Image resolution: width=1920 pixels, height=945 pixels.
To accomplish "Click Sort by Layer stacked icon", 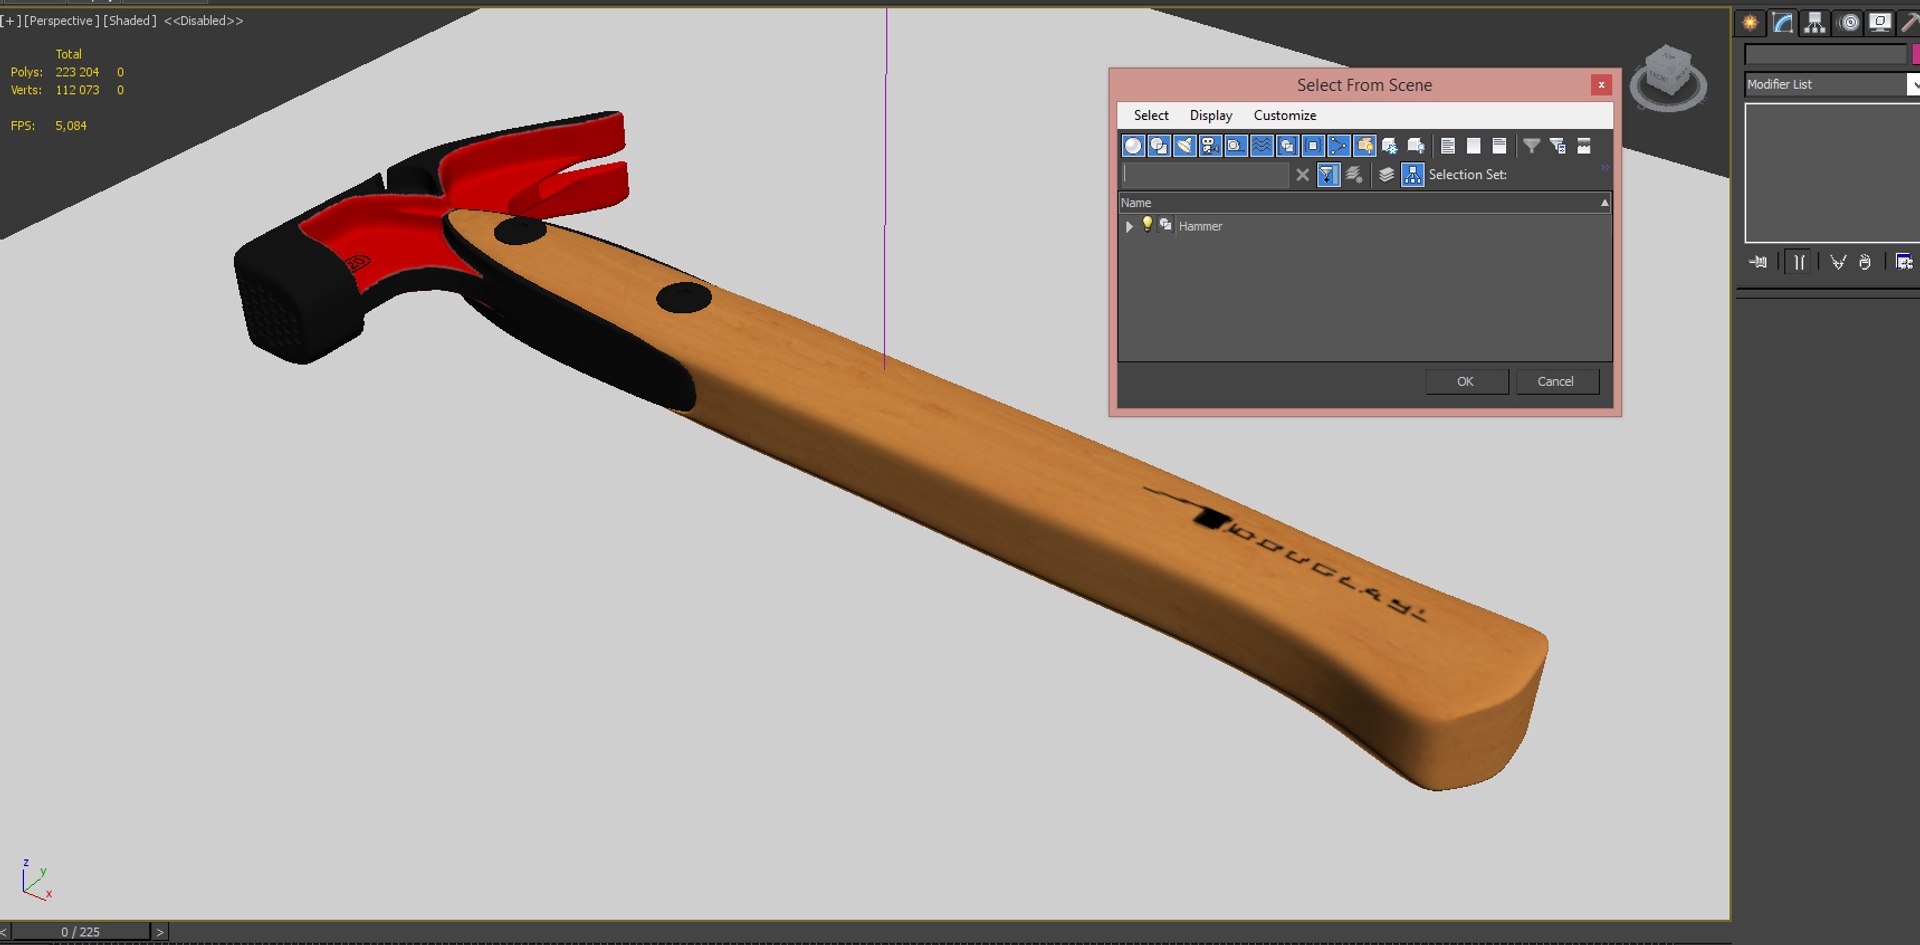I will [1386, 175].
